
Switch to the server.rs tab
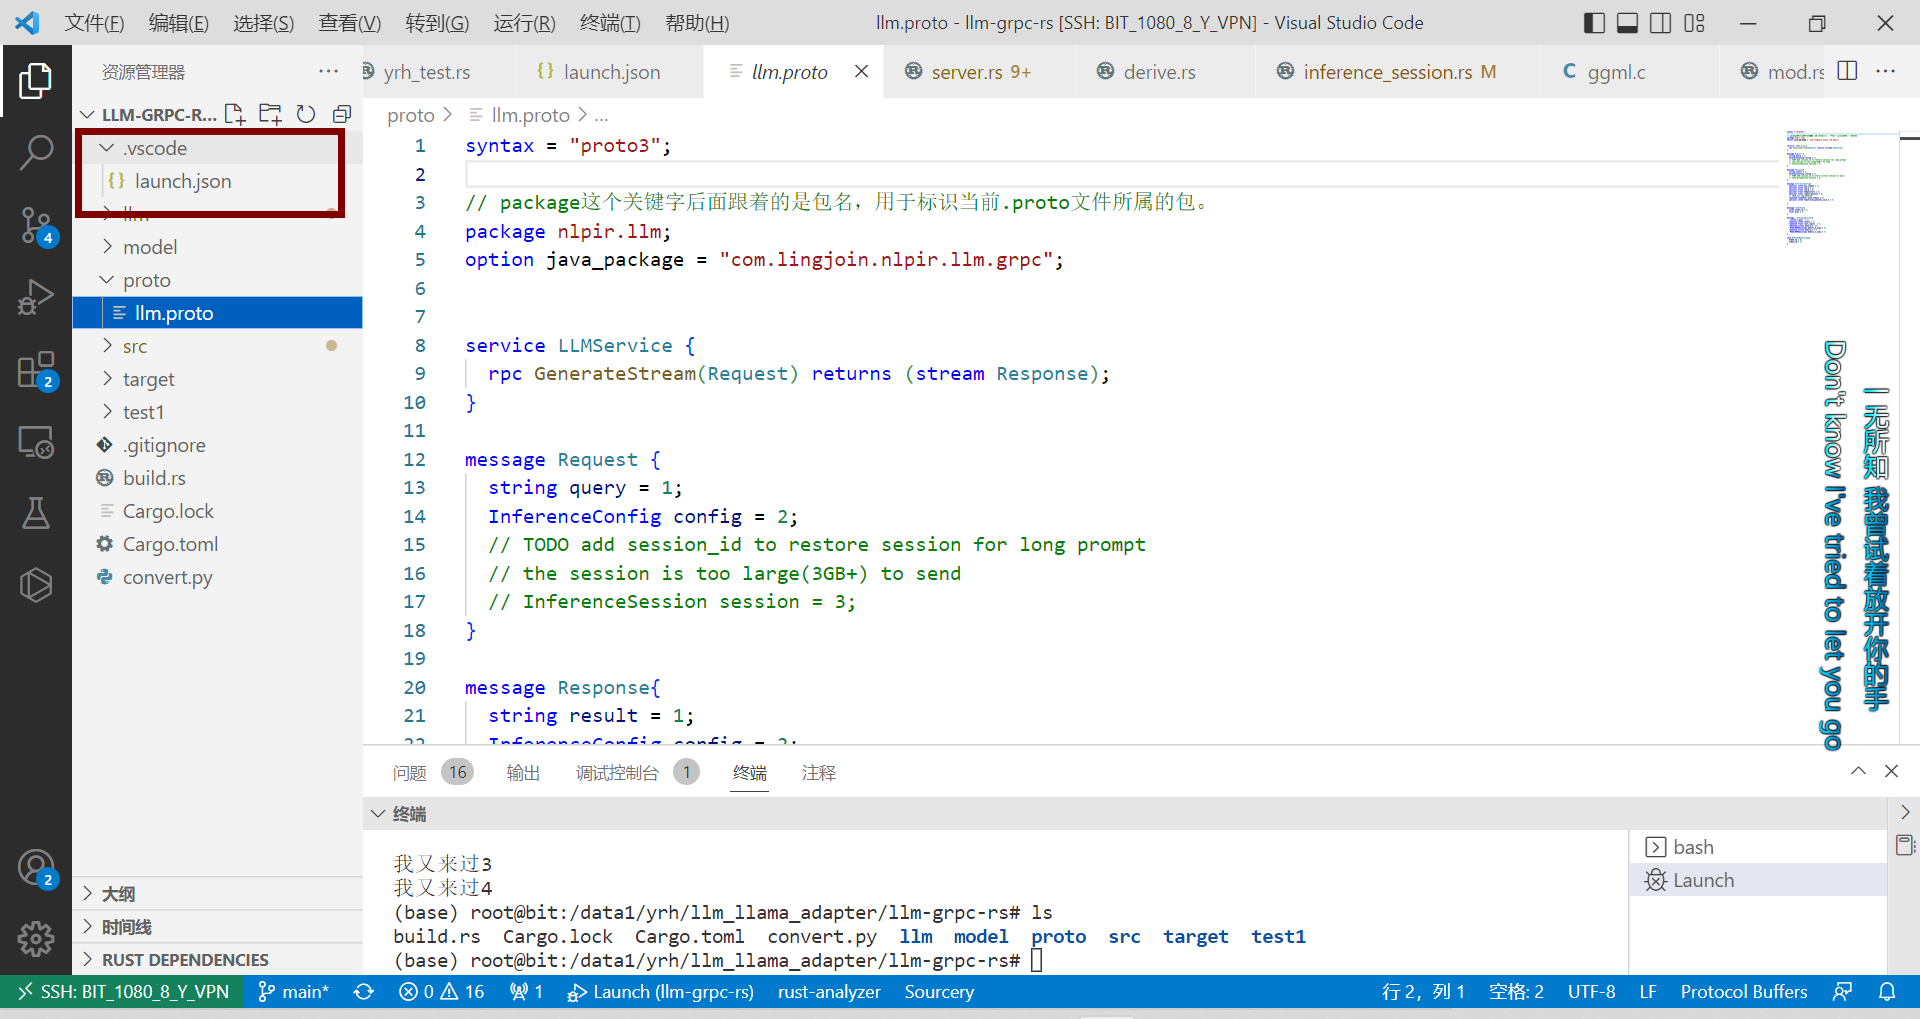(x=979, y=71)
